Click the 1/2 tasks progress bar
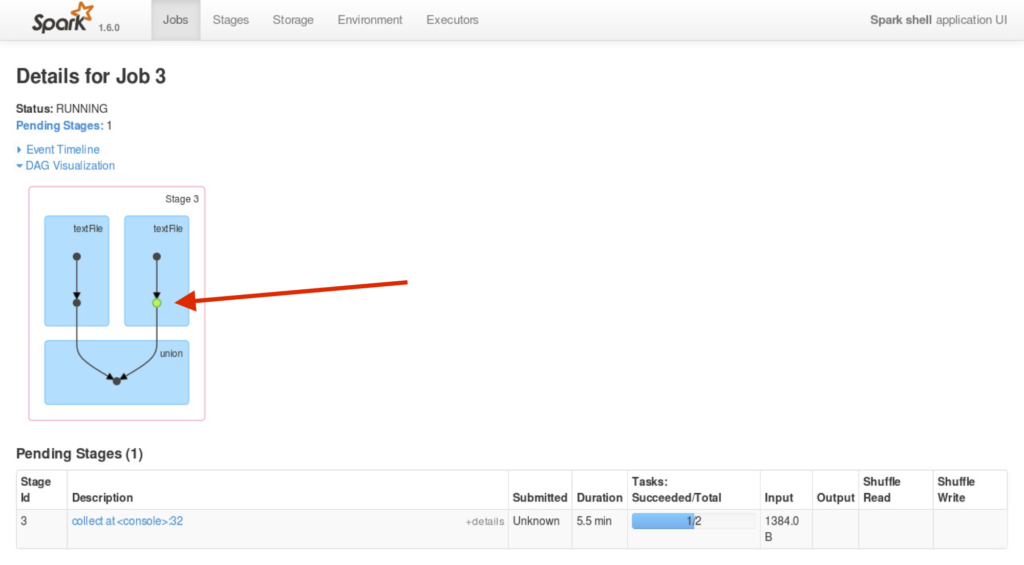Viewport: 1024px width, 565px height. pyautogui.click(x=694, y=521)
